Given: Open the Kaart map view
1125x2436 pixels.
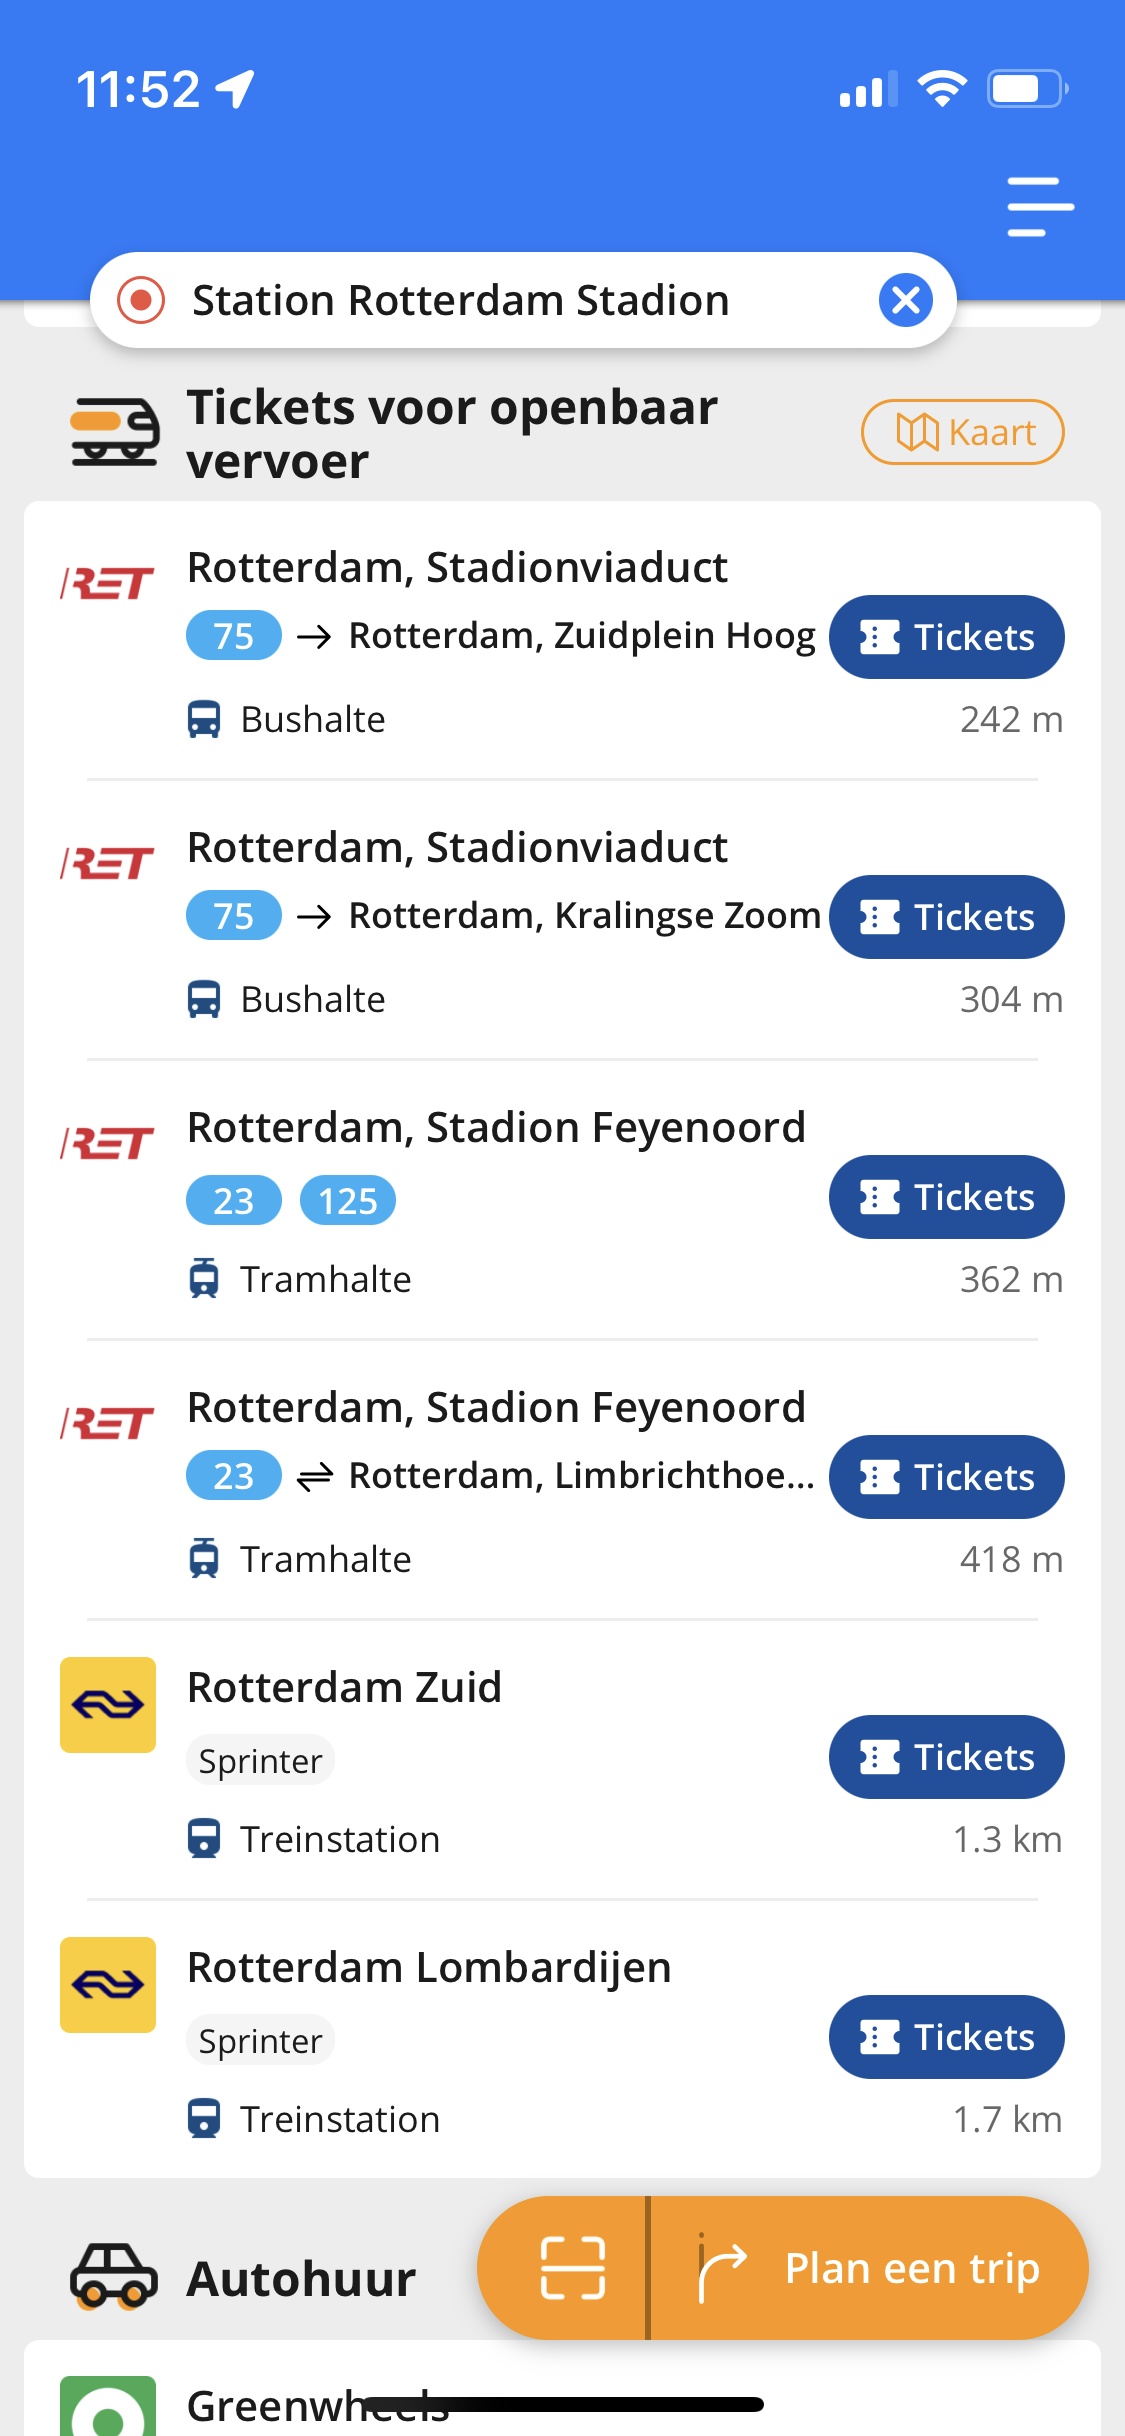Looking at the screenshot, I should (962, 432).
